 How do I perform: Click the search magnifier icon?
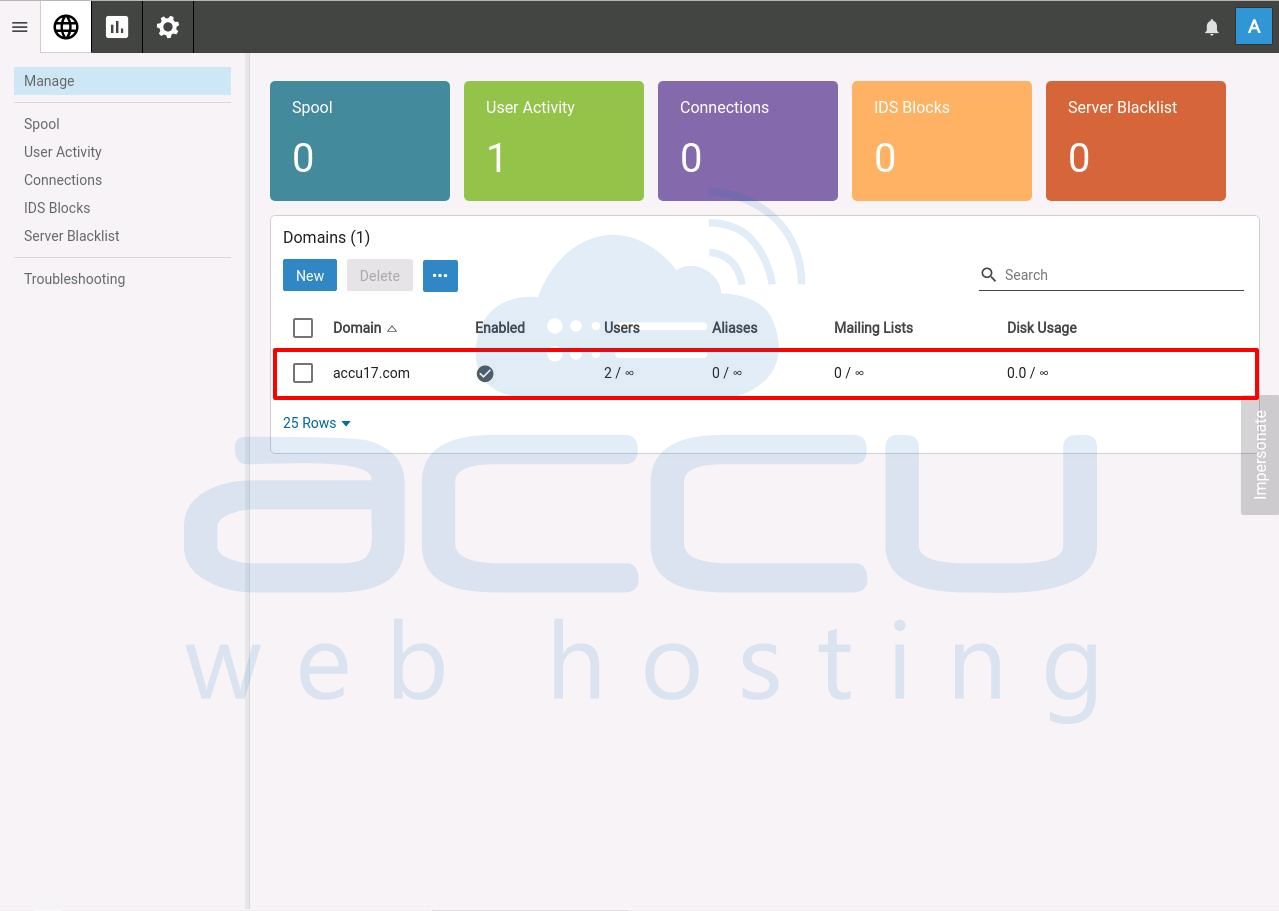989,275
